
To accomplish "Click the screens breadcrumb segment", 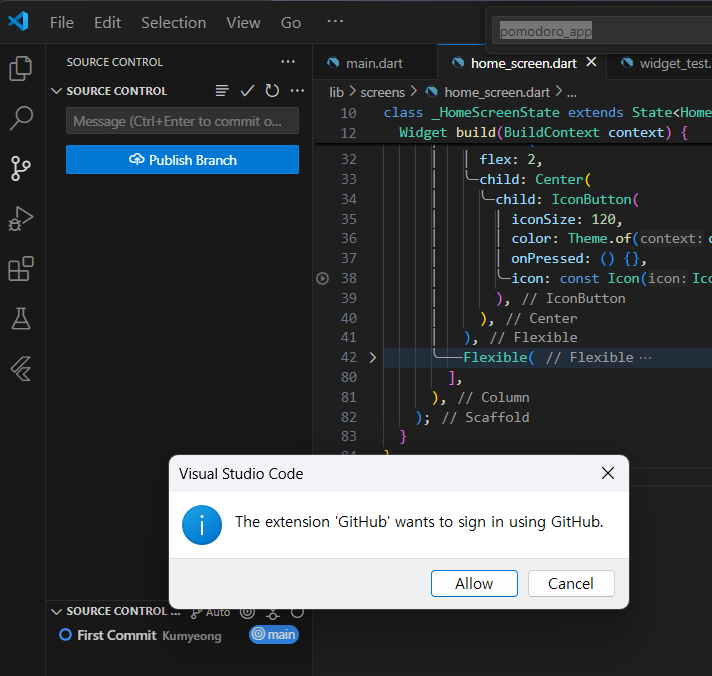I will (382, 92).
